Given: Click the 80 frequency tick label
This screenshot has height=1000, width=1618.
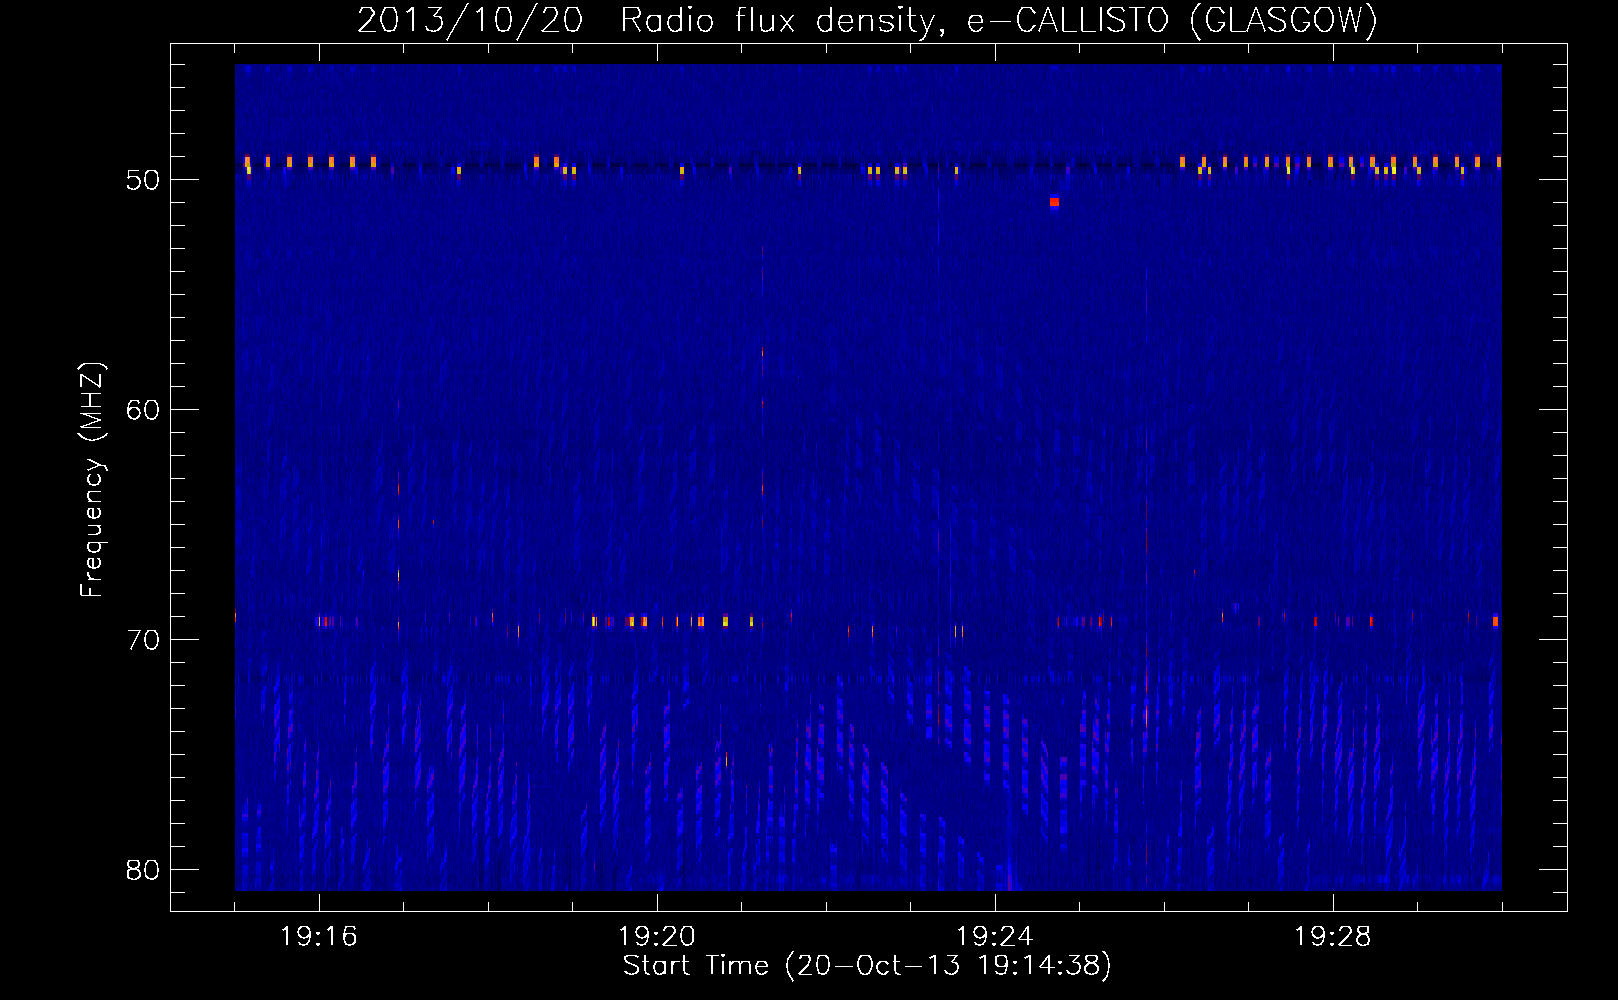Looking at the screenshot, I should [143, 870].
